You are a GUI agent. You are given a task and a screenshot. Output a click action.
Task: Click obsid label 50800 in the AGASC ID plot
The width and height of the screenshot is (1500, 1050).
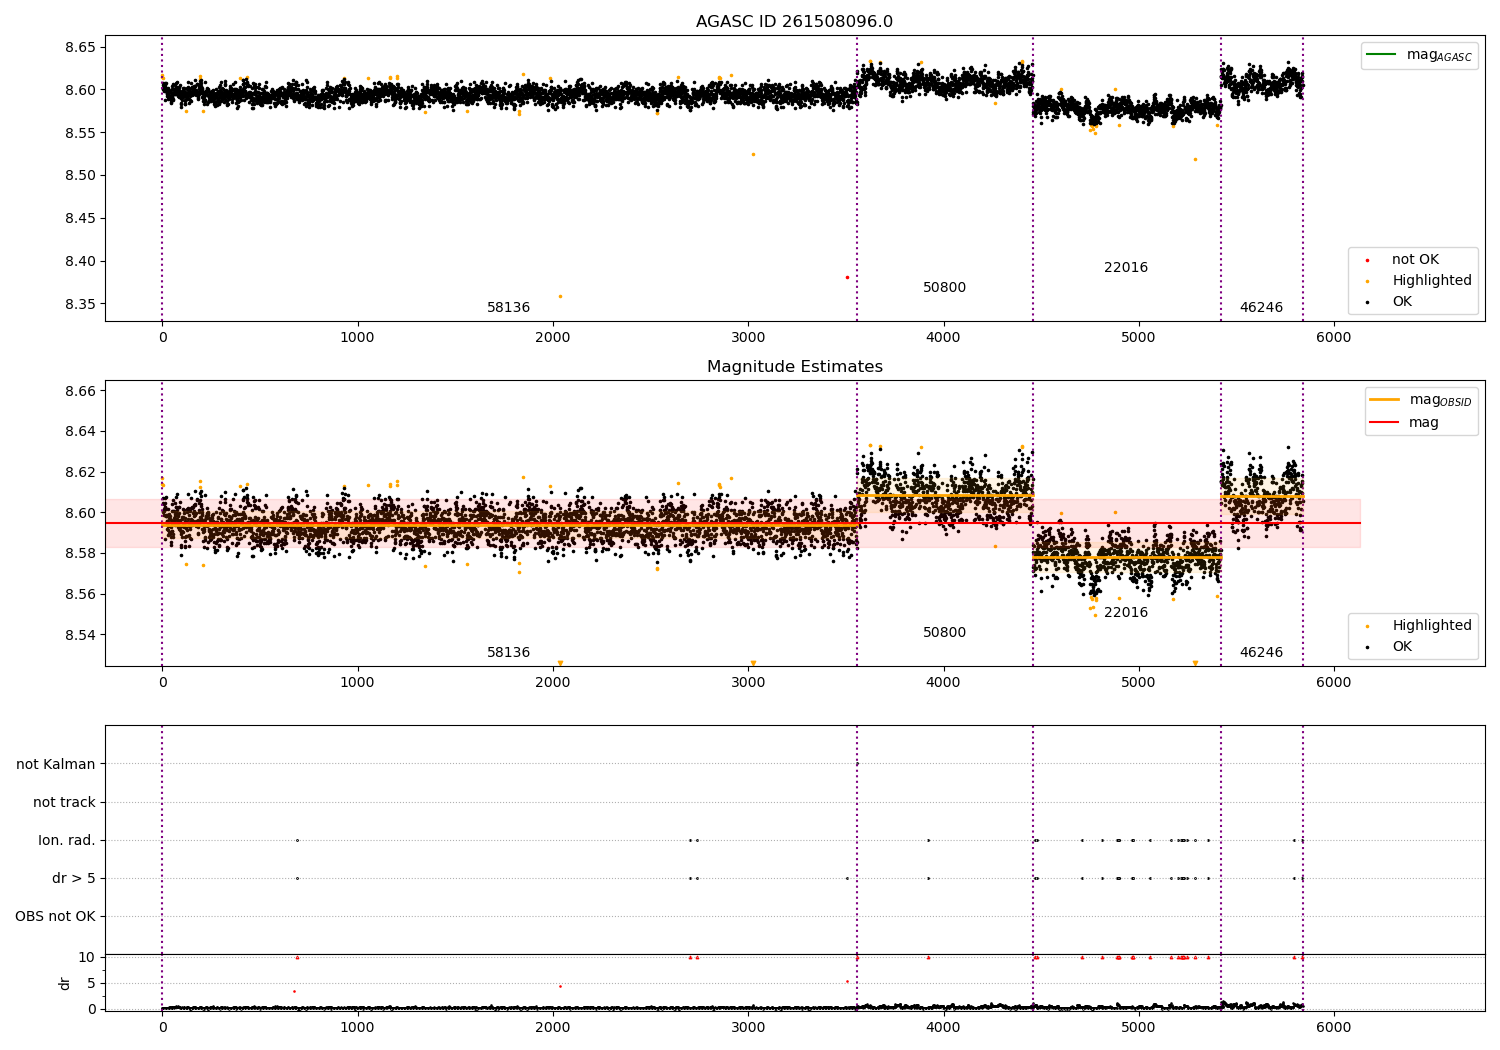(x=944, y=288)
